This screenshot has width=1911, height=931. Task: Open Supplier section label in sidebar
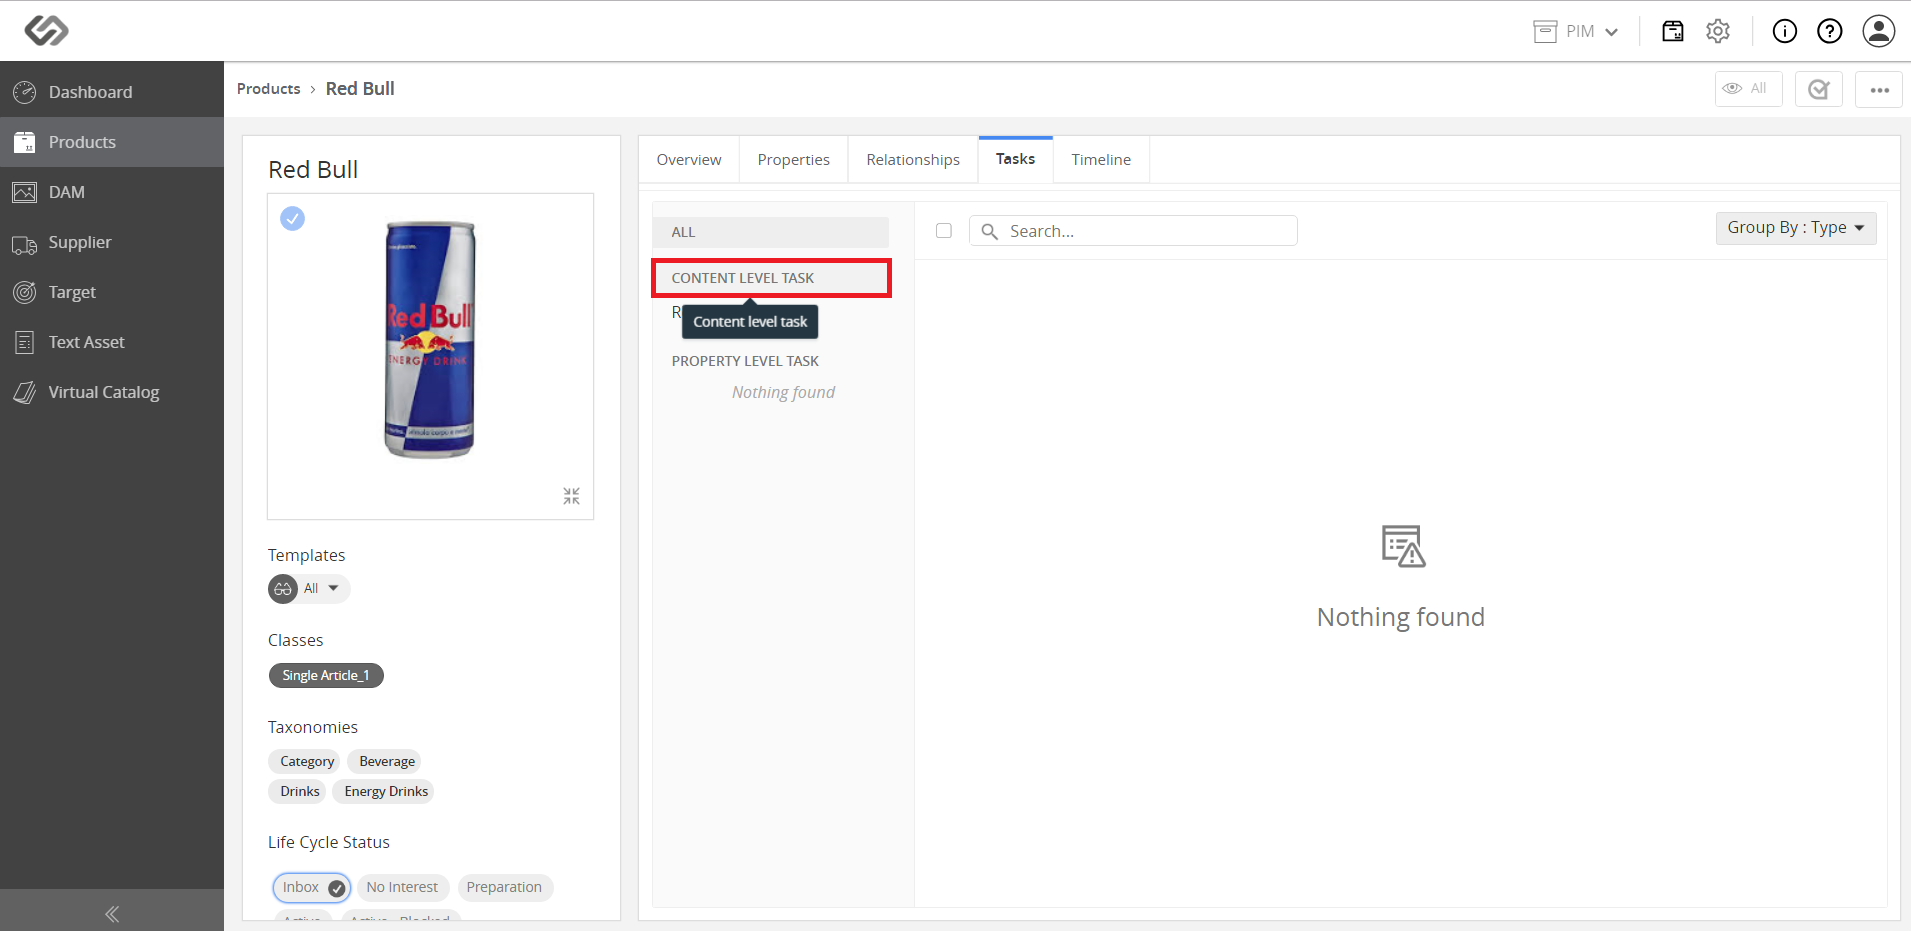coord(80,242)
